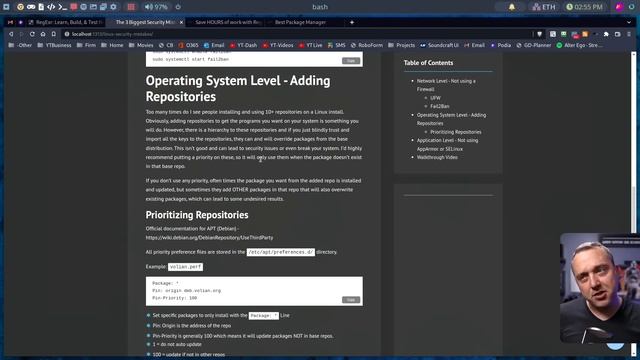640x360 pixels.
Task: Jump to Operating System Level contents entry
Action: click(x=451, y=119)
